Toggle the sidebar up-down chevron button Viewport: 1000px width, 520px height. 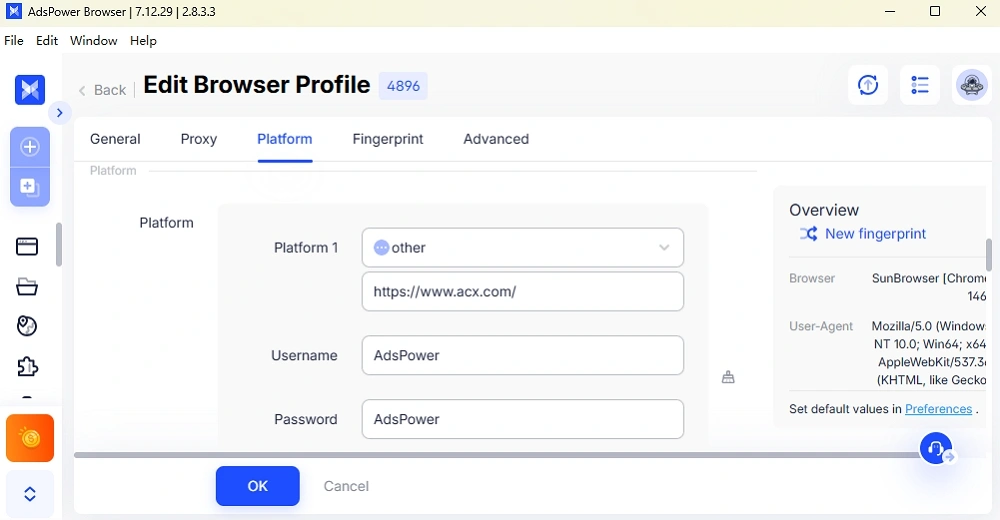[30, 494]
